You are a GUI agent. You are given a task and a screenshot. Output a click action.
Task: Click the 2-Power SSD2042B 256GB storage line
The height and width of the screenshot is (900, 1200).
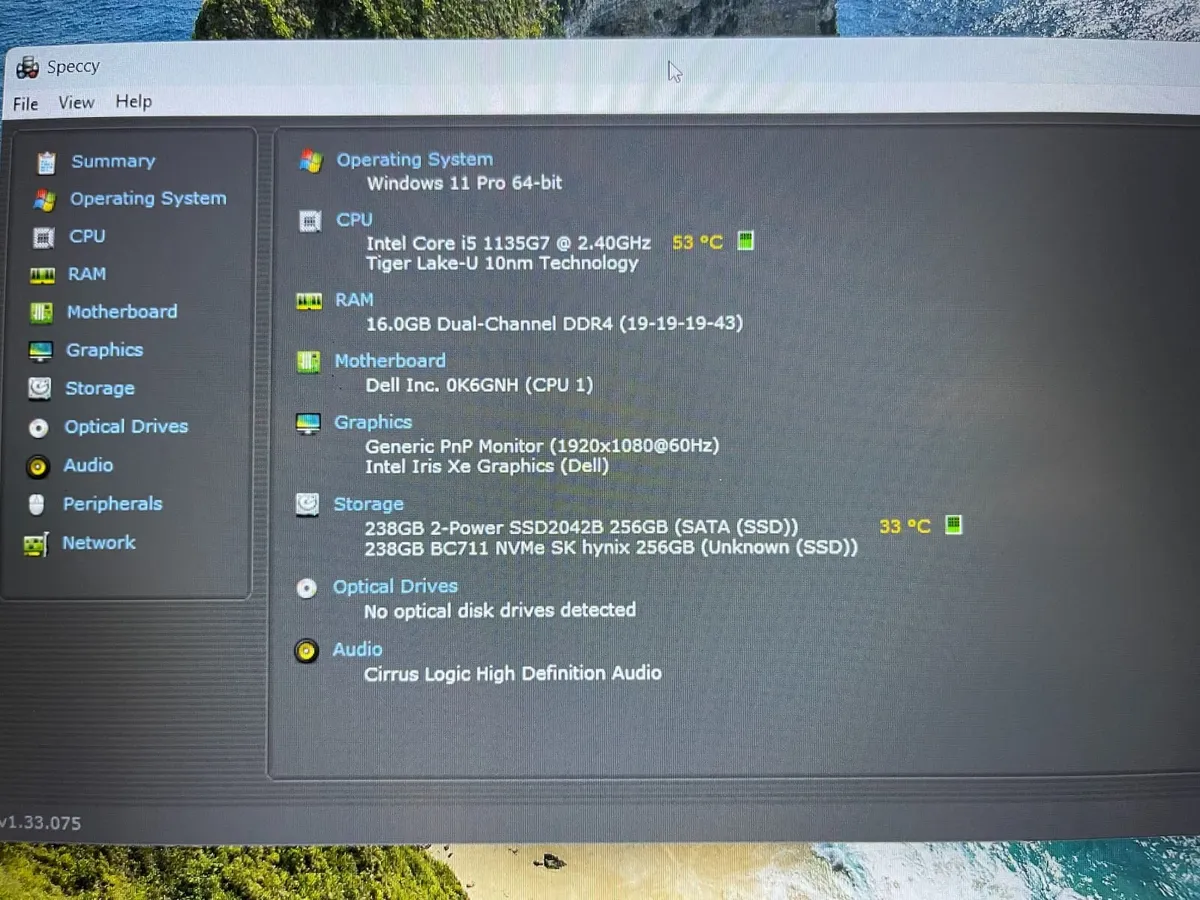coord(581,527)
